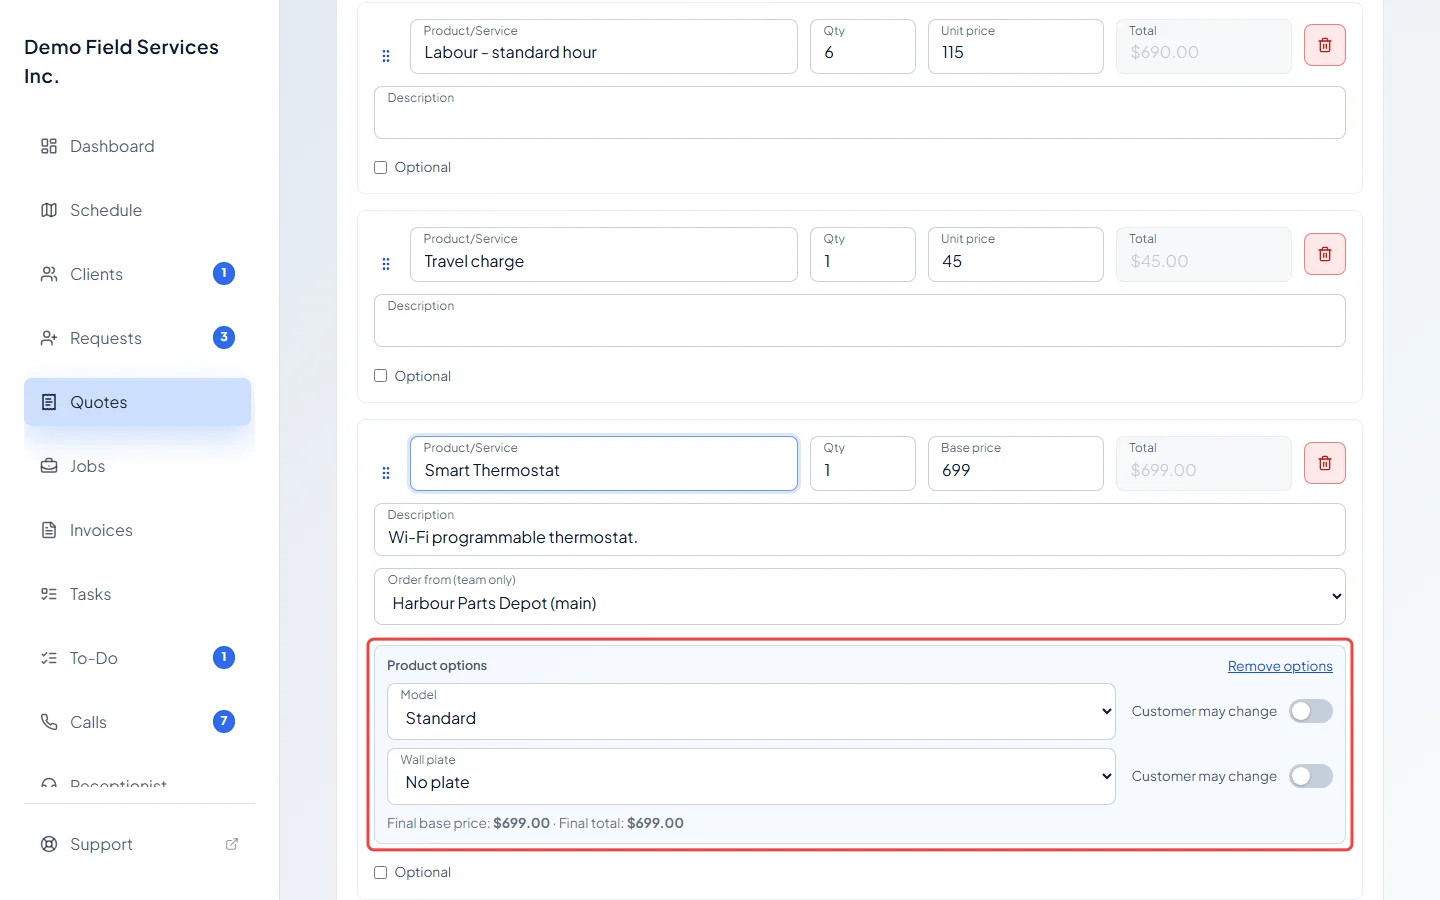This screenshot has height=900, width=1440.
Task: Enable Customer may change for Model option
Action: click(1311, 711)
